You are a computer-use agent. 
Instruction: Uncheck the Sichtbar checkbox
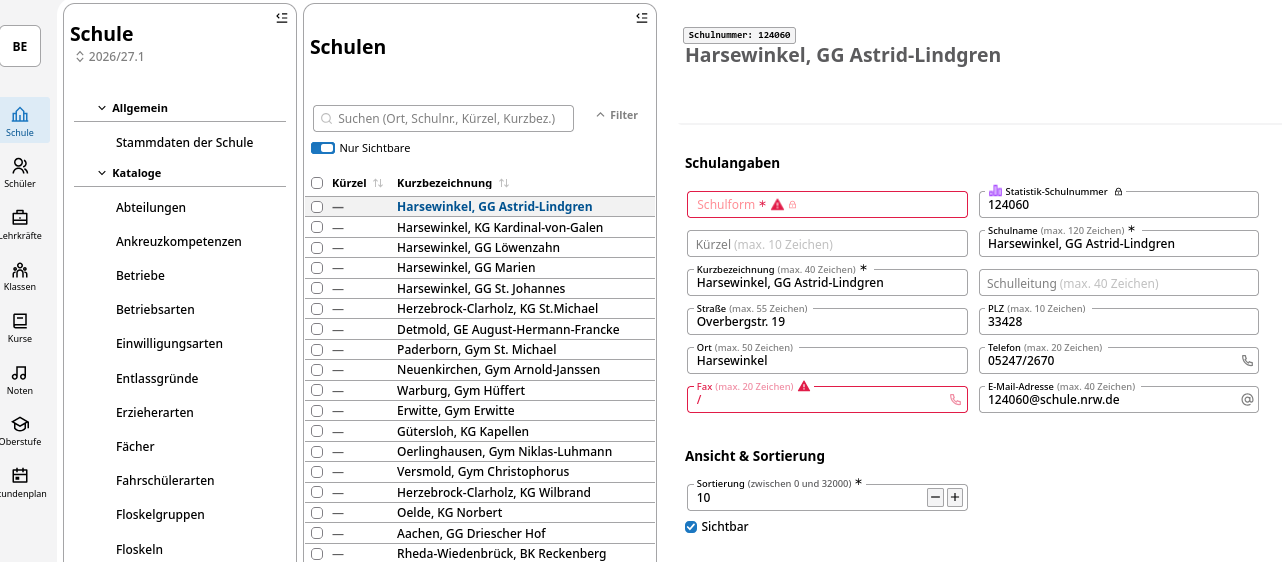coord(691,527)
